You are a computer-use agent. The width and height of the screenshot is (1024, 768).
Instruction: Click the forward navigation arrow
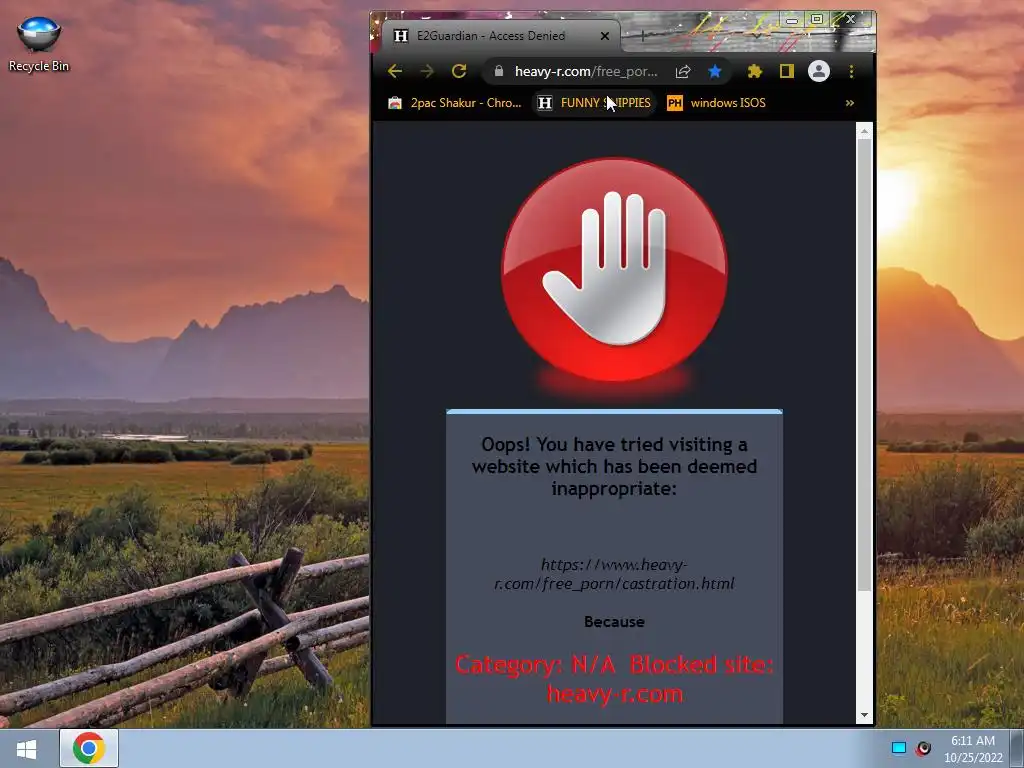426,71
